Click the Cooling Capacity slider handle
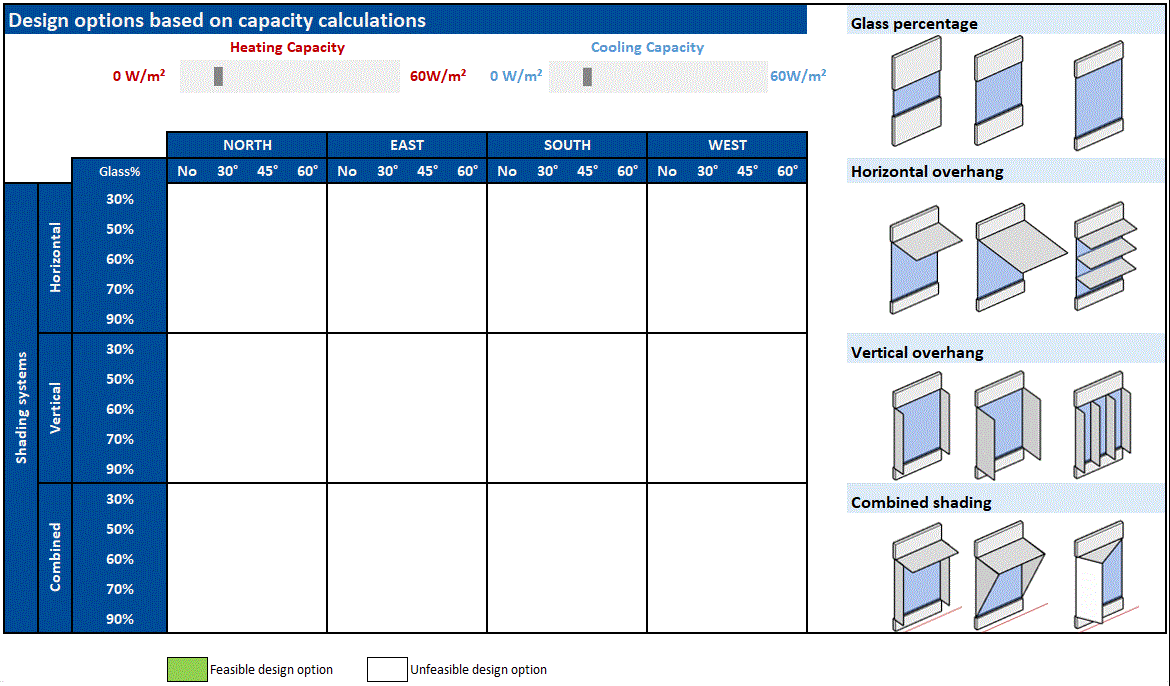 [x=587, y=77]
